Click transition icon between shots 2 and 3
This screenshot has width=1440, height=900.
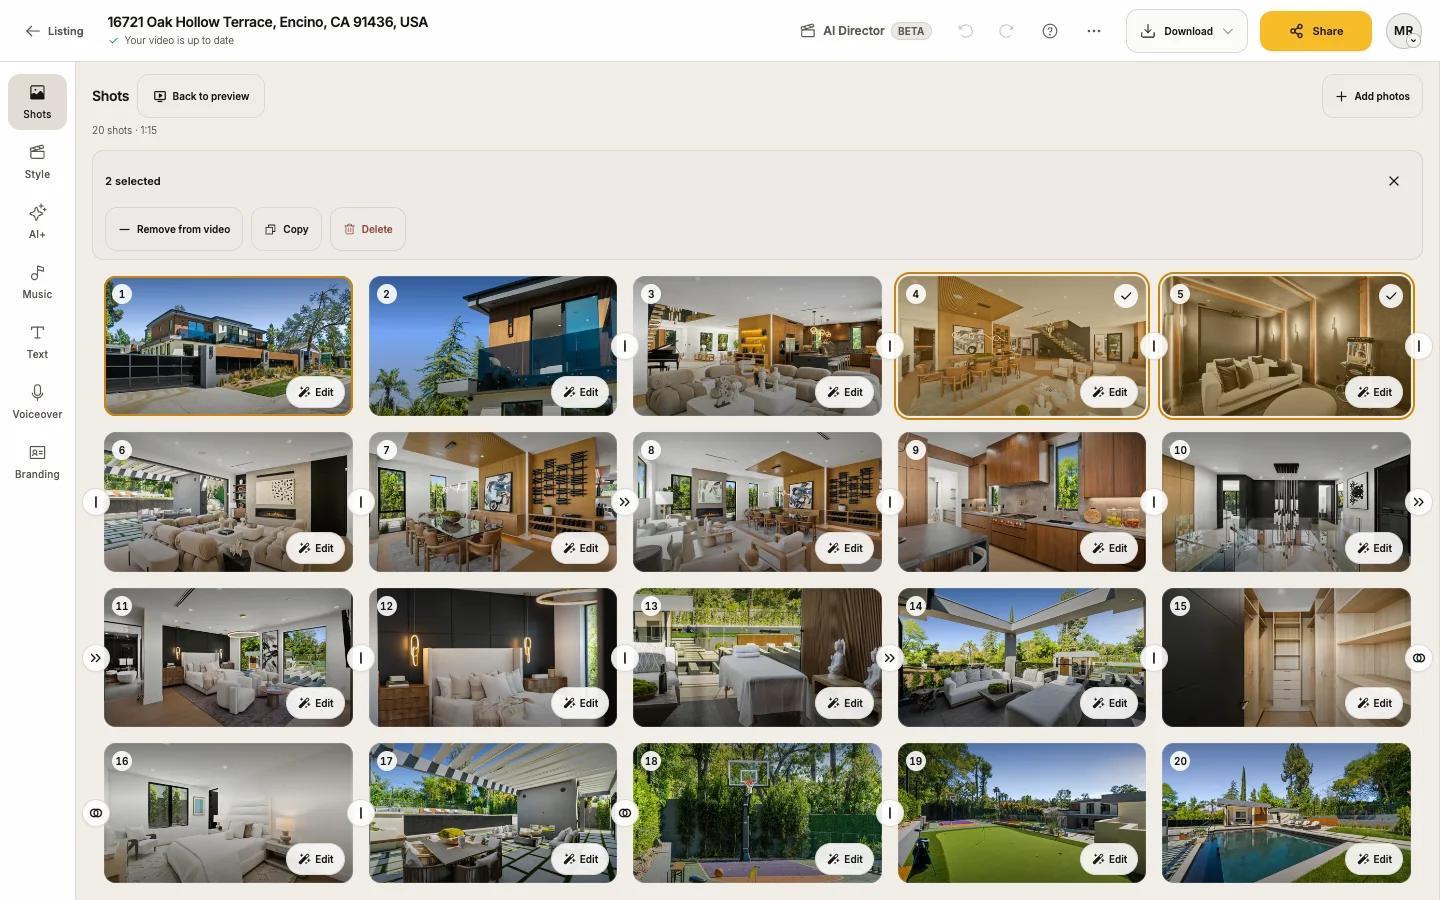click(x=625, y=346)
